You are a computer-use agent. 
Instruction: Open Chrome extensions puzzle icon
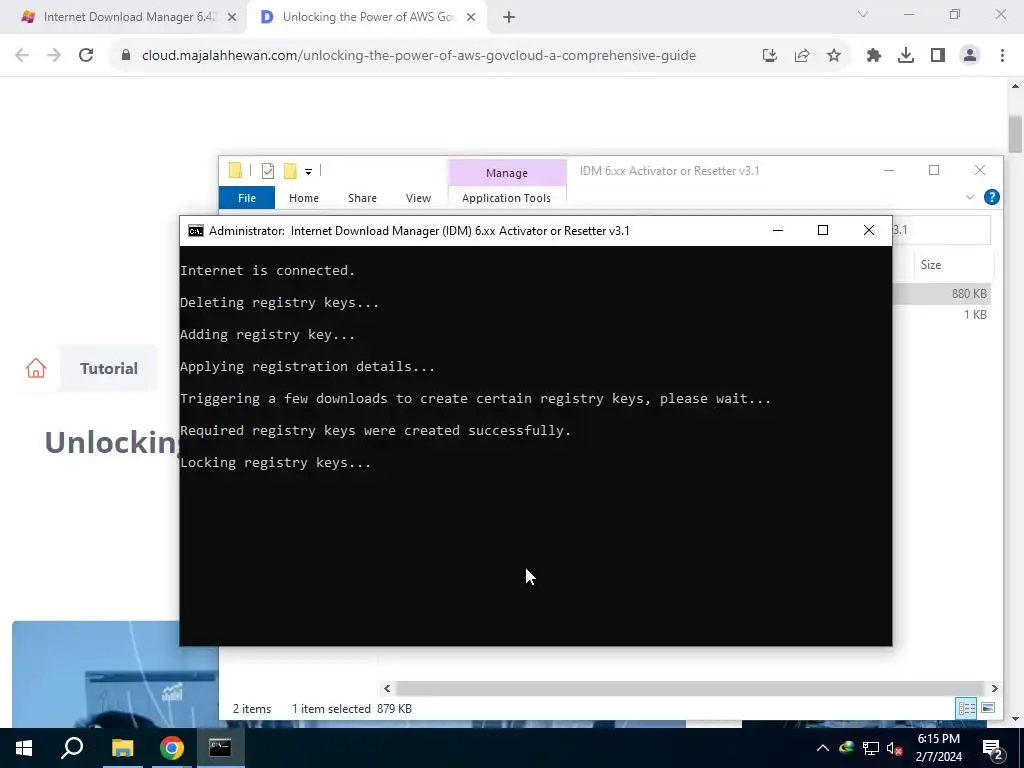pyautogui.click(x=874, y=56)
